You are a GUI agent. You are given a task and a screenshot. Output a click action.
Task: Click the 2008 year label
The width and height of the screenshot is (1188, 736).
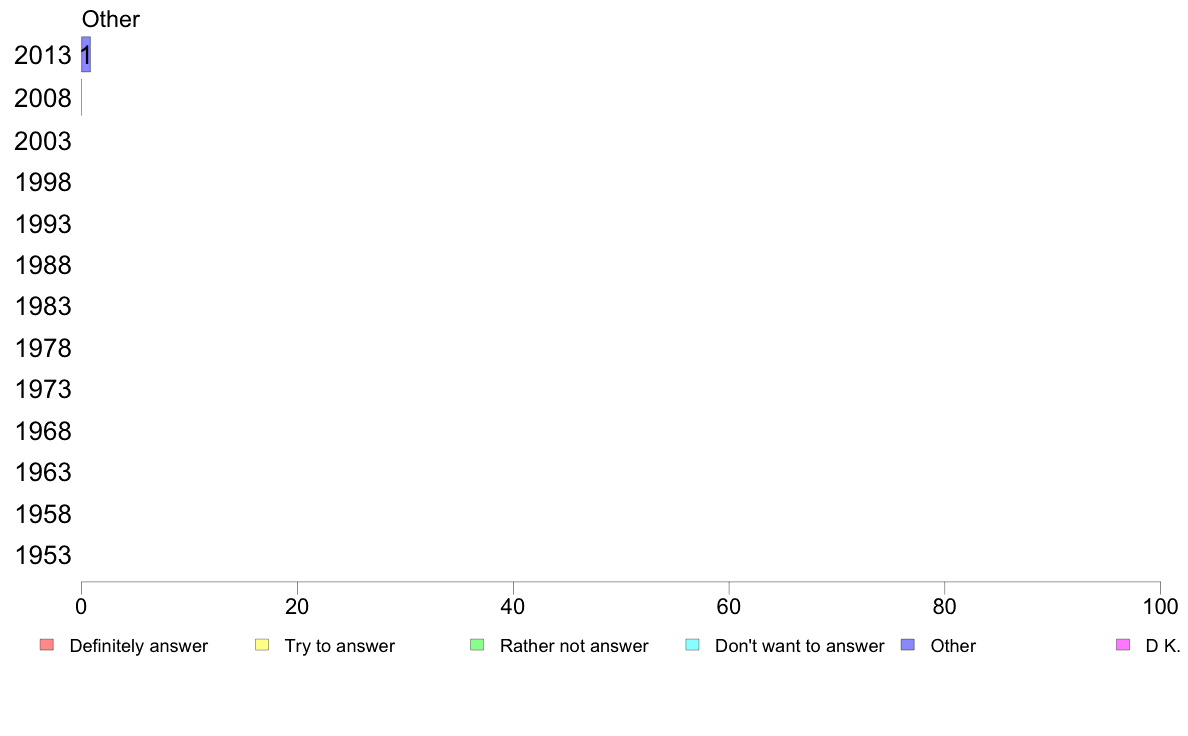coord(42,99)
